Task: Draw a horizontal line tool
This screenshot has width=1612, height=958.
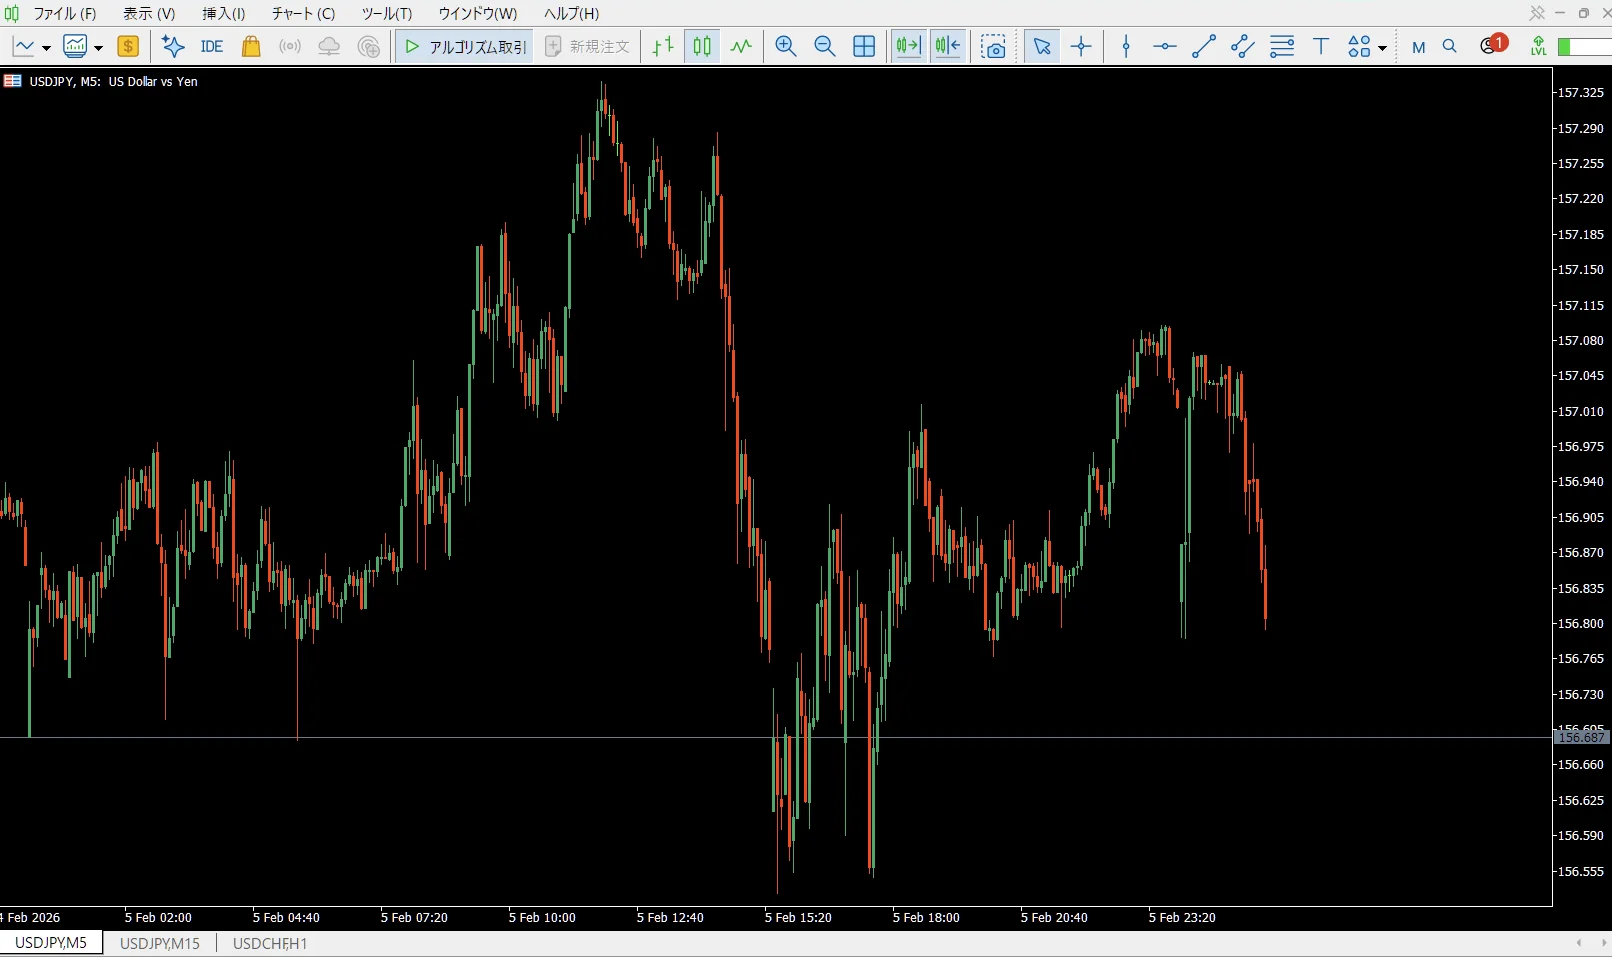Action: tap(1164, 46)
